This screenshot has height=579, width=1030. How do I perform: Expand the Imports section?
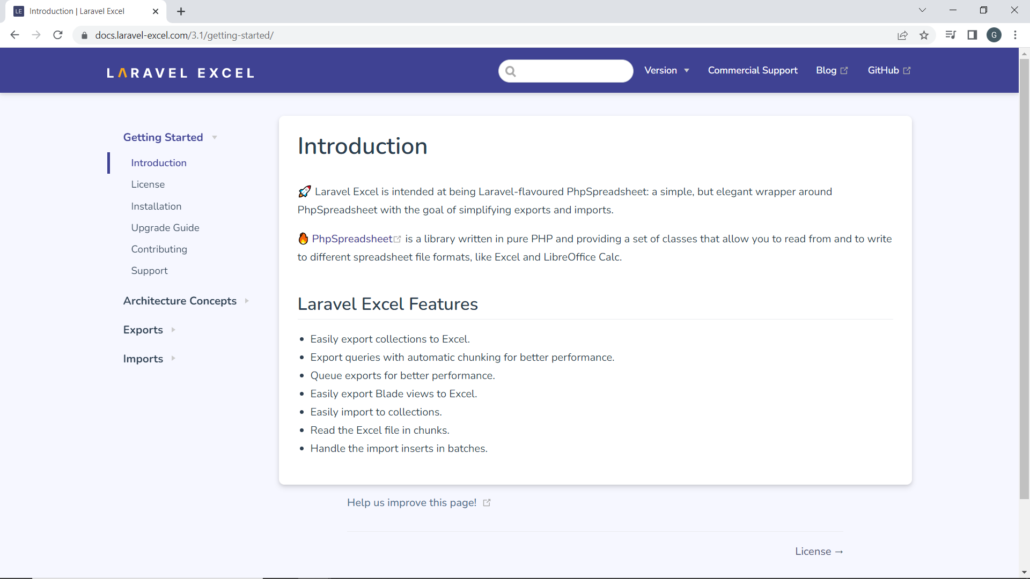149,359
